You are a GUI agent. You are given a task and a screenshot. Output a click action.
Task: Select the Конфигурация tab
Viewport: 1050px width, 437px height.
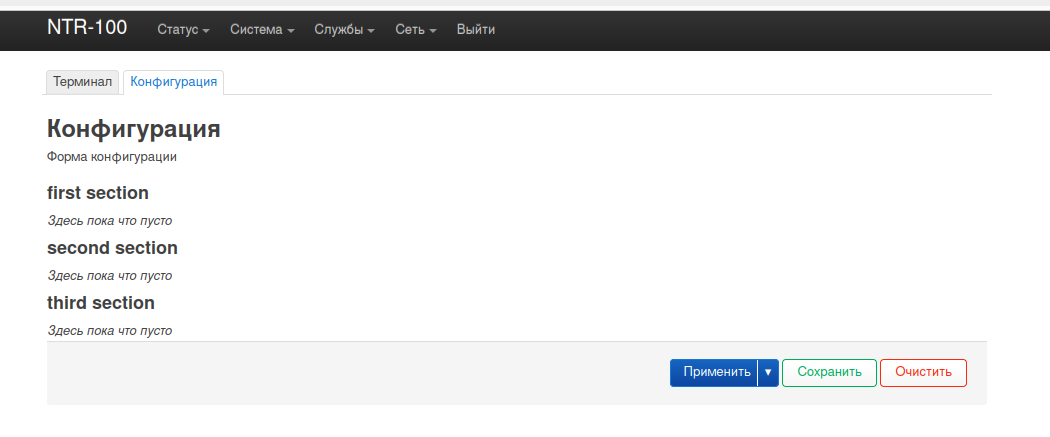pyautogui.click(x=174, y=82)
